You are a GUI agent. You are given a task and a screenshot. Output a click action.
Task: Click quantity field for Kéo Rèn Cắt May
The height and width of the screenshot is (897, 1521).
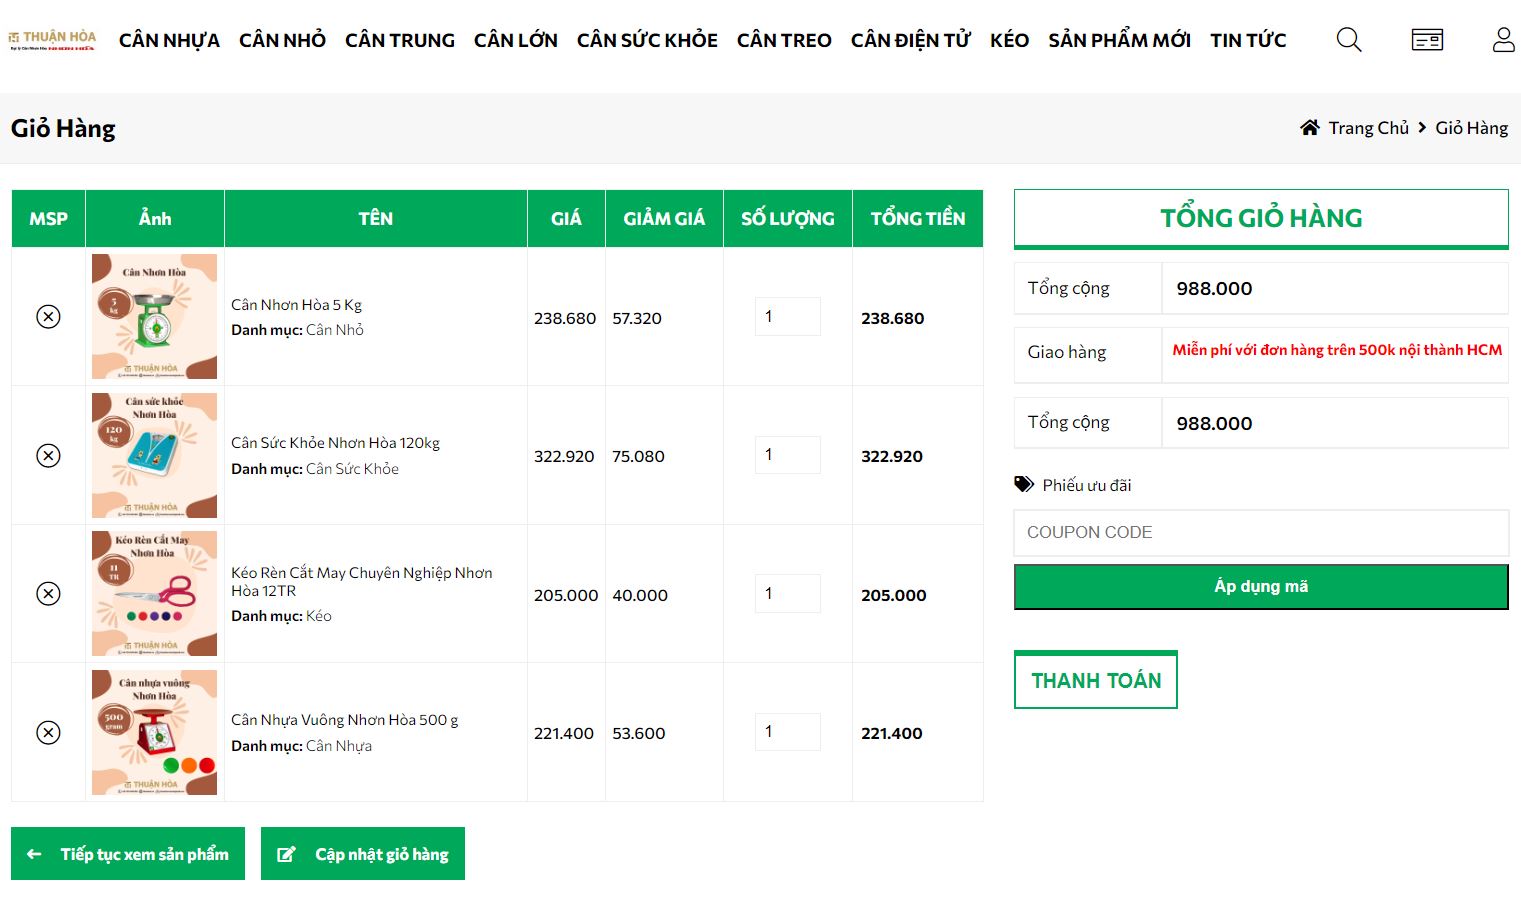pyautogui.click(x=788, y=593)
